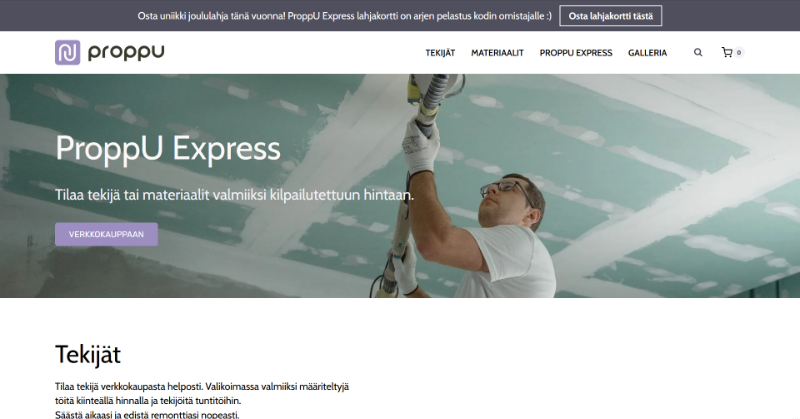Click the Verkkokauppaan button
800x419 pixels.
(x=107, y=234)
